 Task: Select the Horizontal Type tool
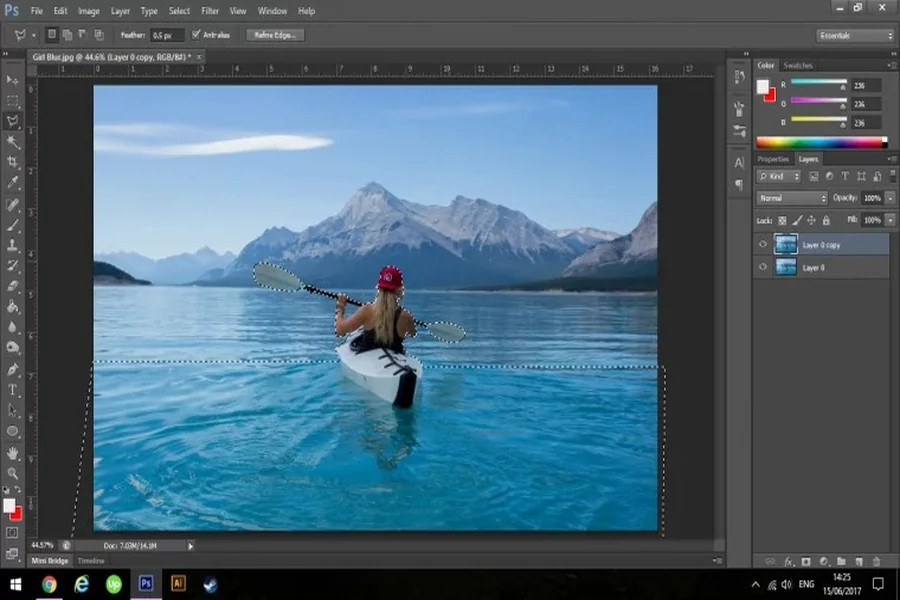(x=13, y=389)
